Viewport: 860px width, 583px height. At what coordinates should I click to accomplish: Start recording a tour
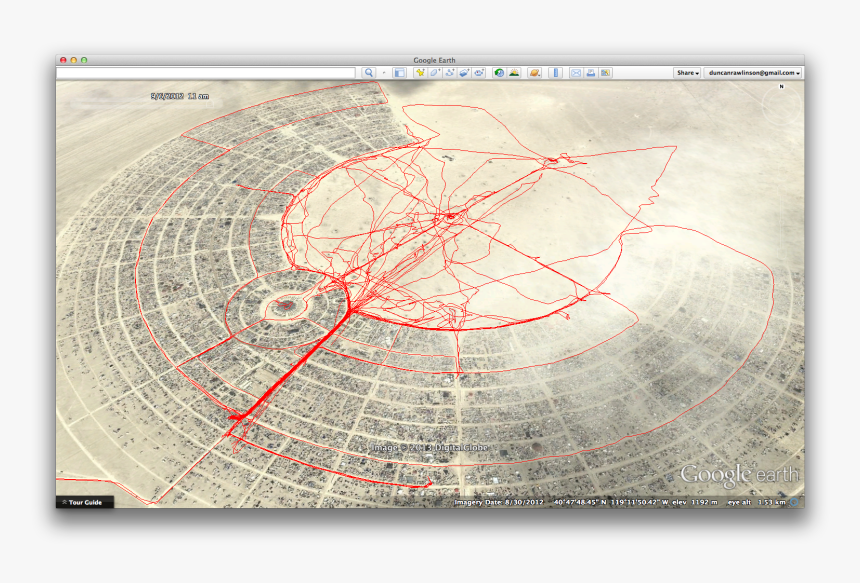(478, 72)
